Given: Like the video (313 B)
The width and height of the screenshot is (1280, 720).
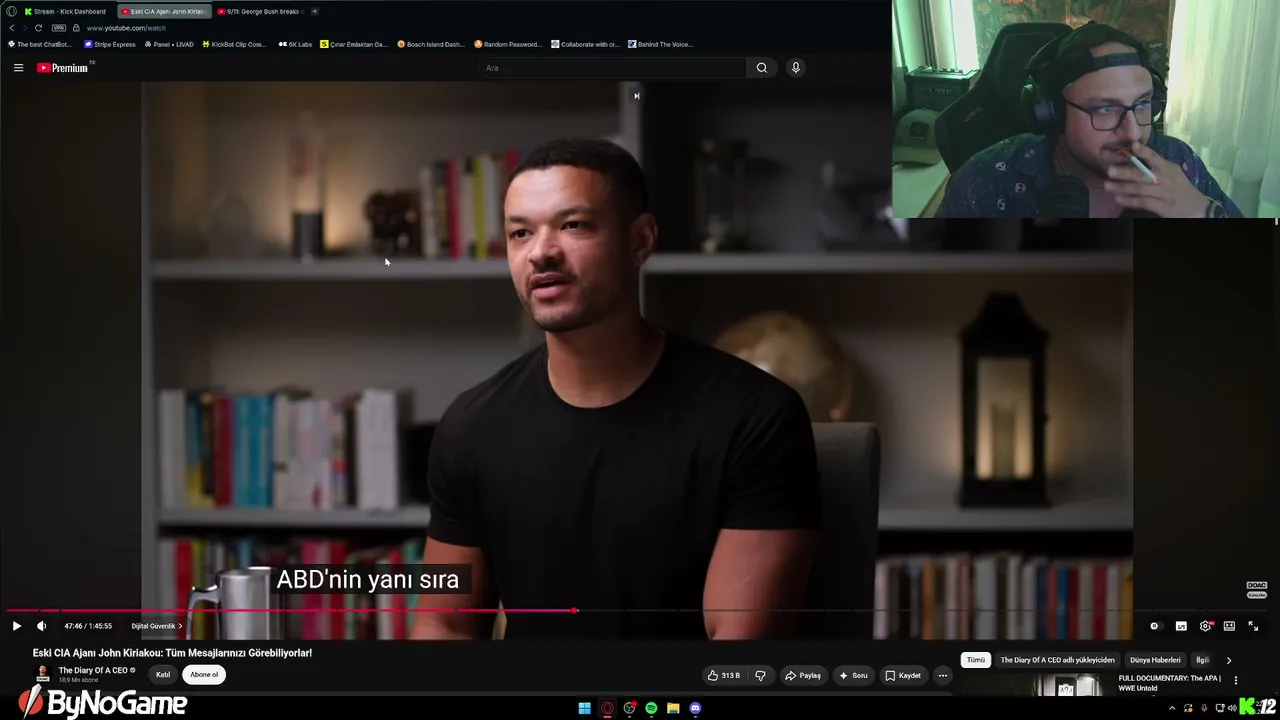Looking at the screenshot, I should click(724, 675).
